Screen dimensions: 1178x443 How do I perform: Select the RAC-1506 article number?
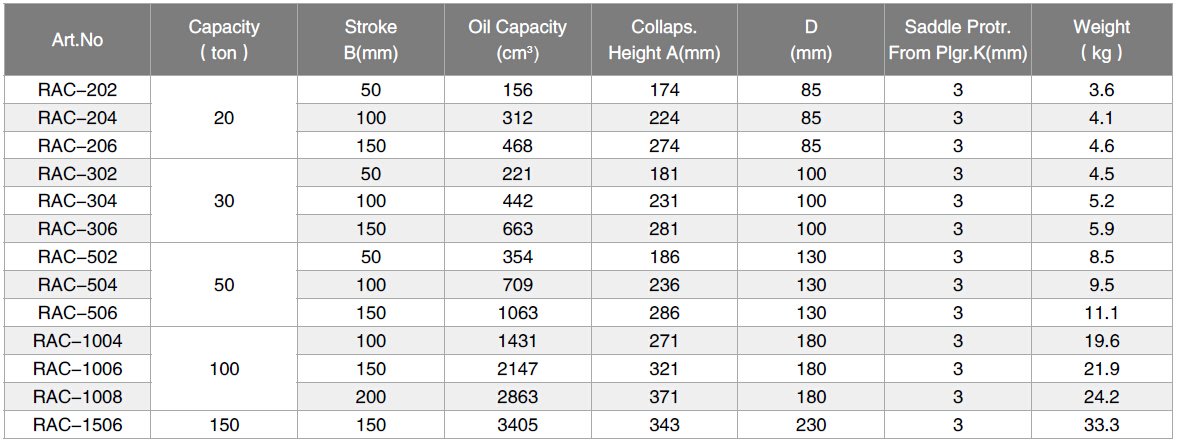77,425
